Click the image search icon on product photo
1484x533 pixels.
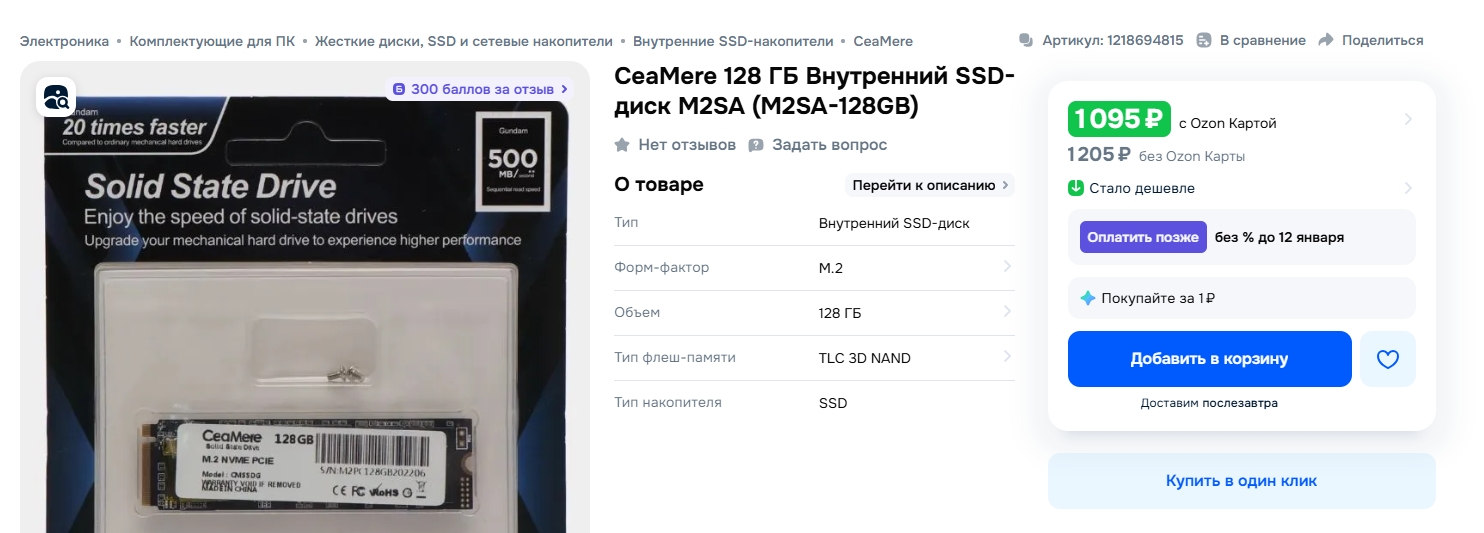pos(56,97)
